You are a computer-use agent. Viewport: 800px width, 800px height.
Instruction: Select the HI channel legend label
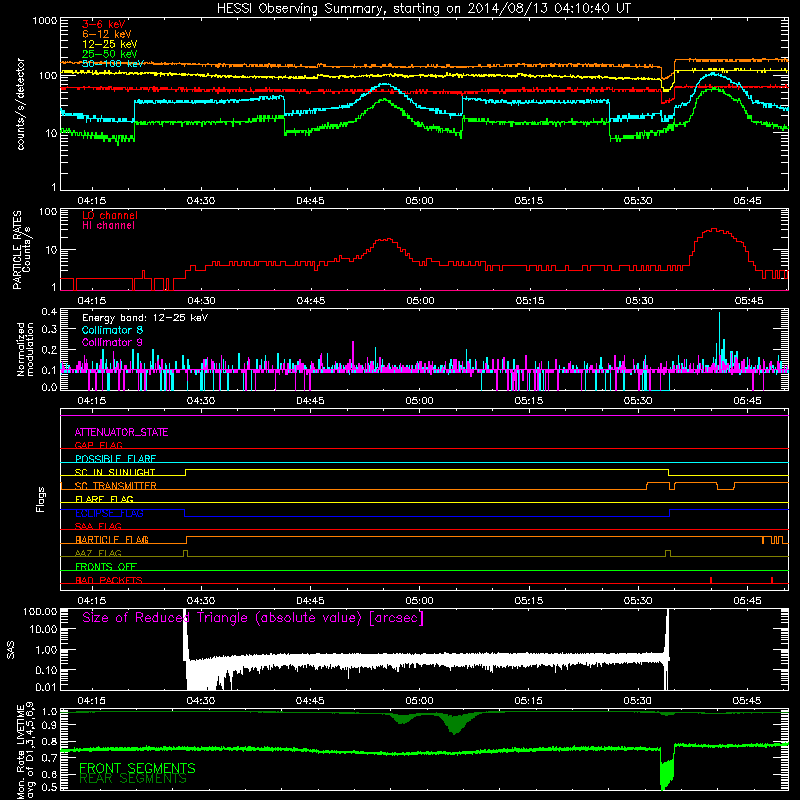108,226
